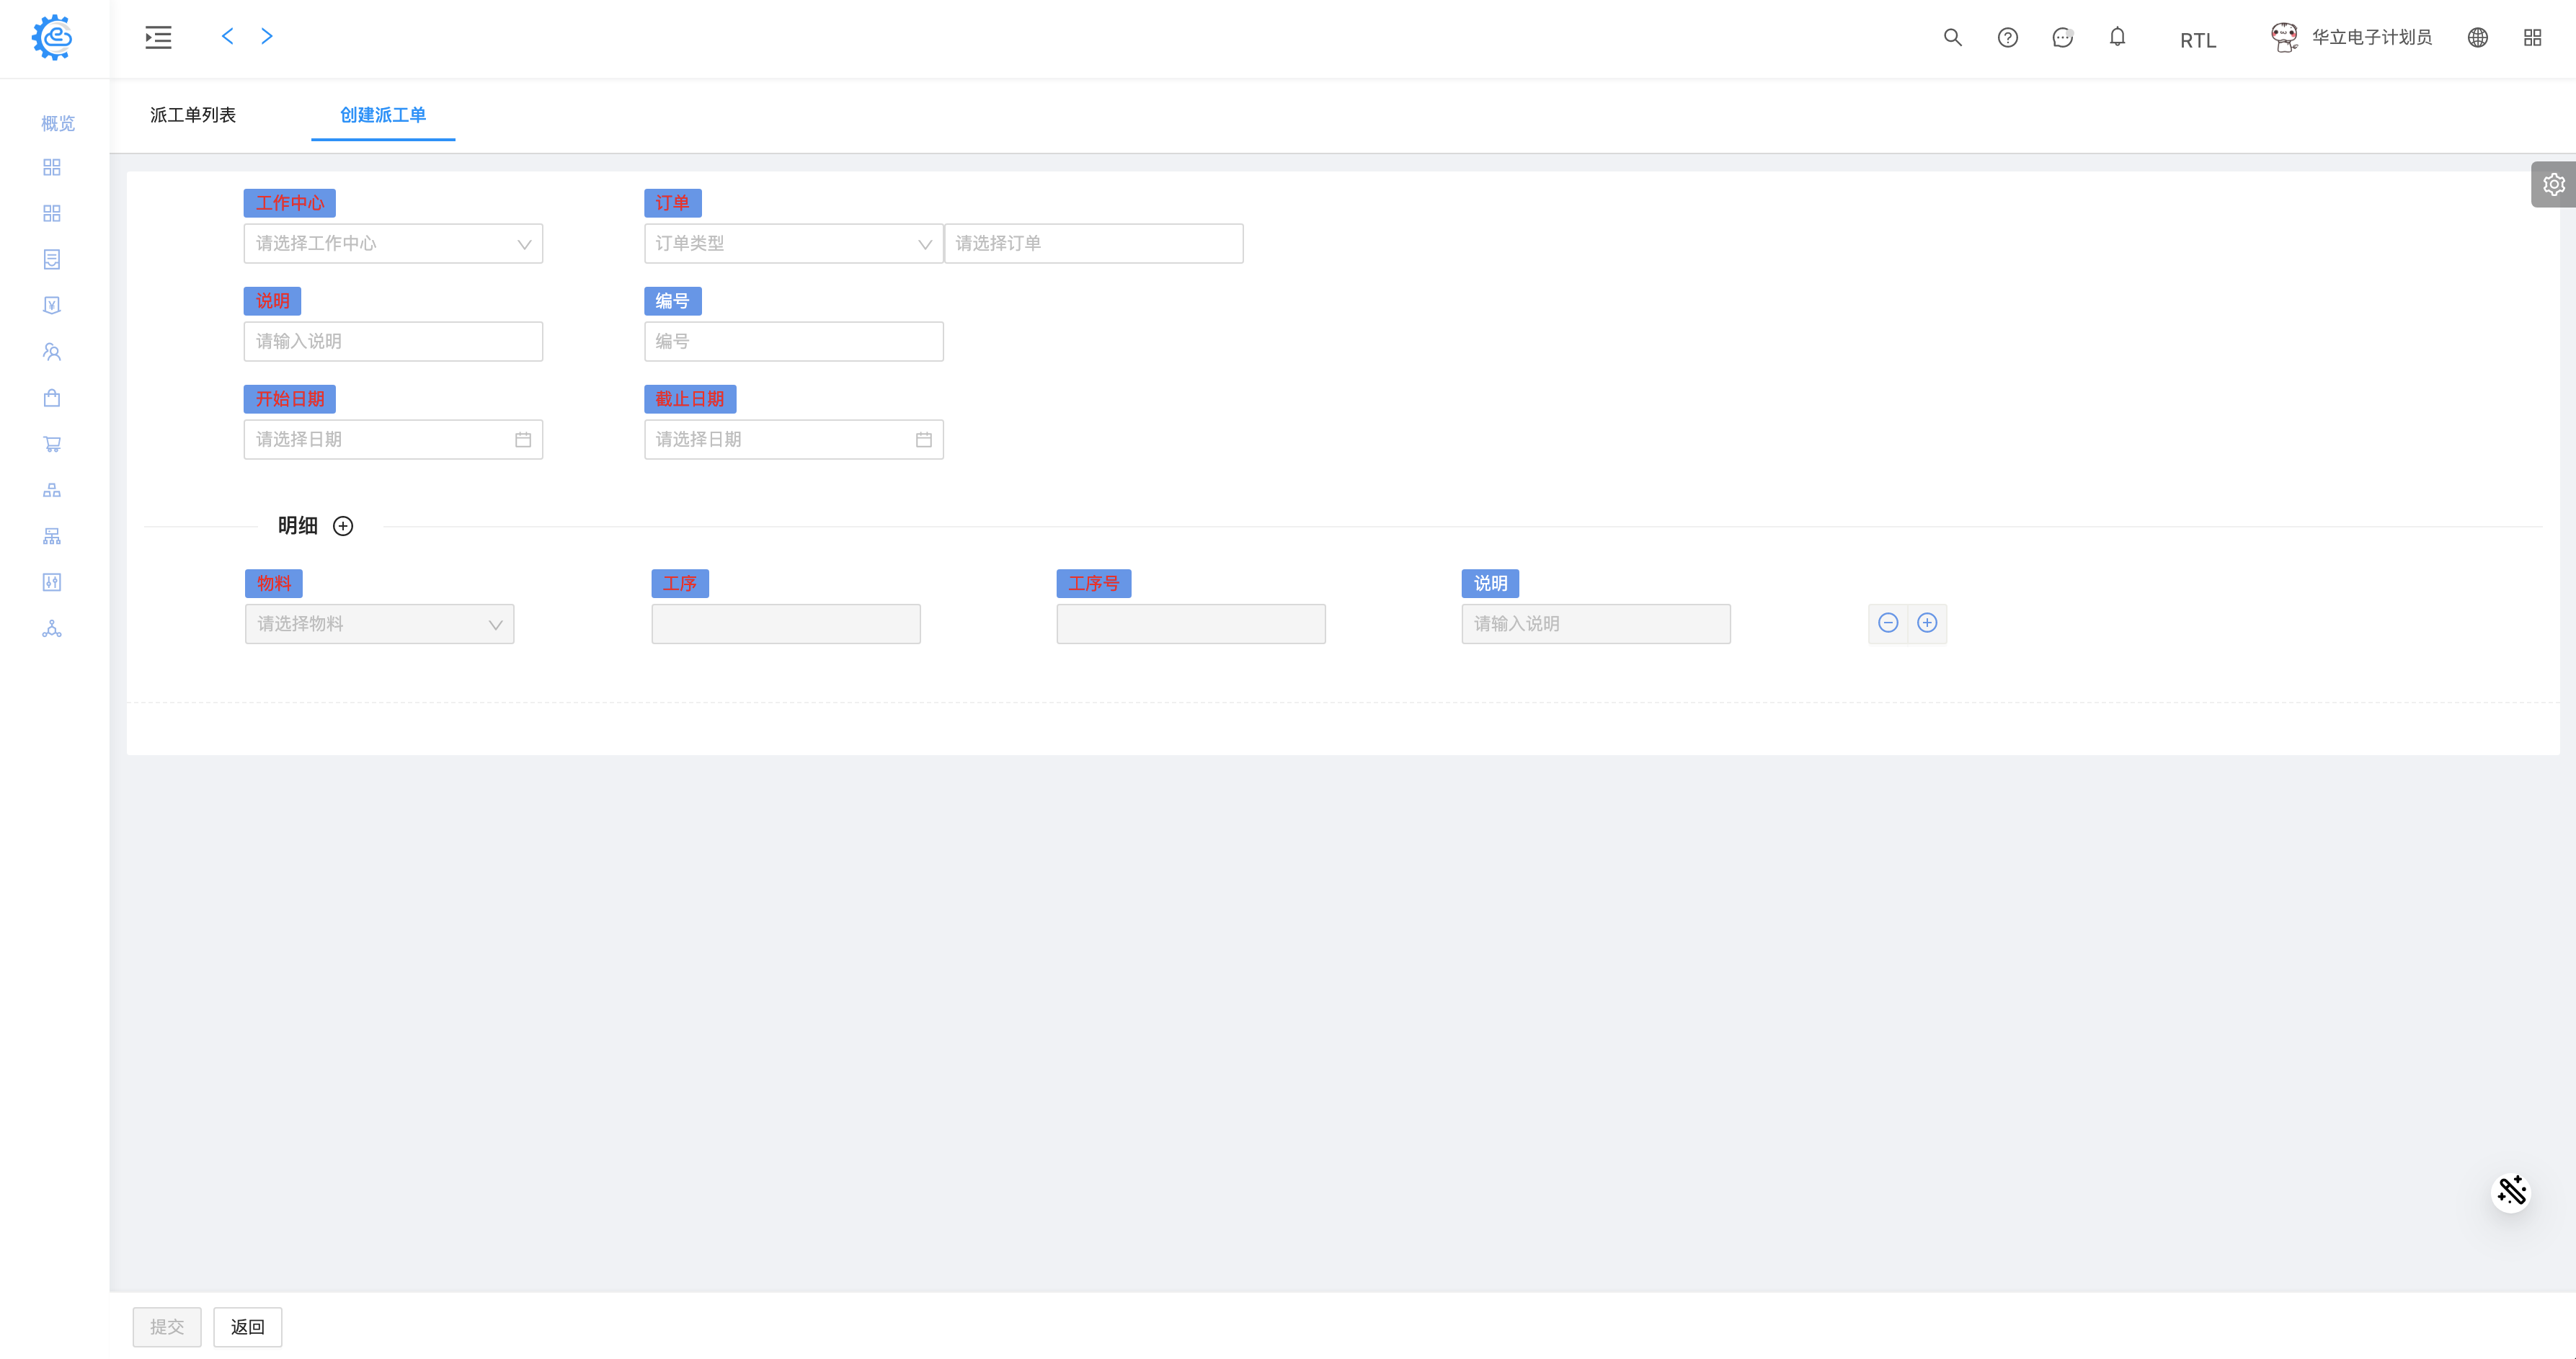Open the settings gear panel
Viewport: 2576px width, 1359px height.
2553,184
